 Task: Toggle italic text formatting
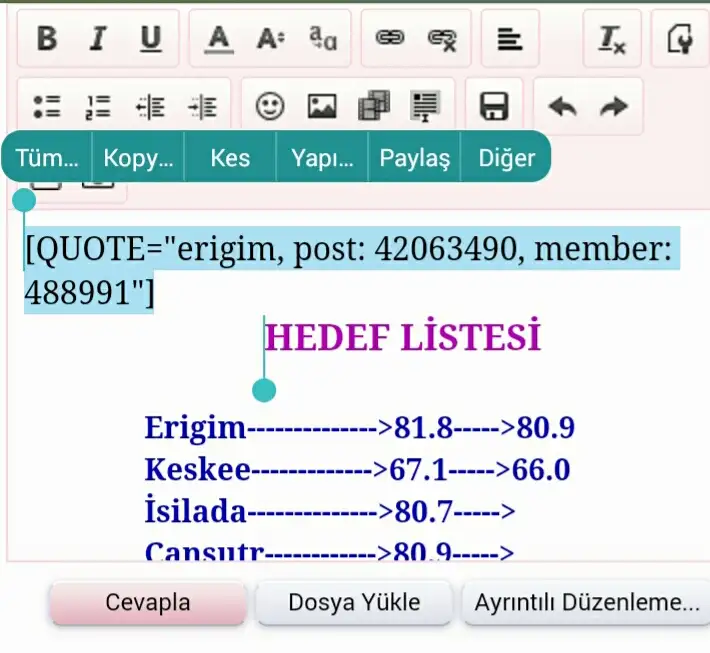[x=97, y=38]
